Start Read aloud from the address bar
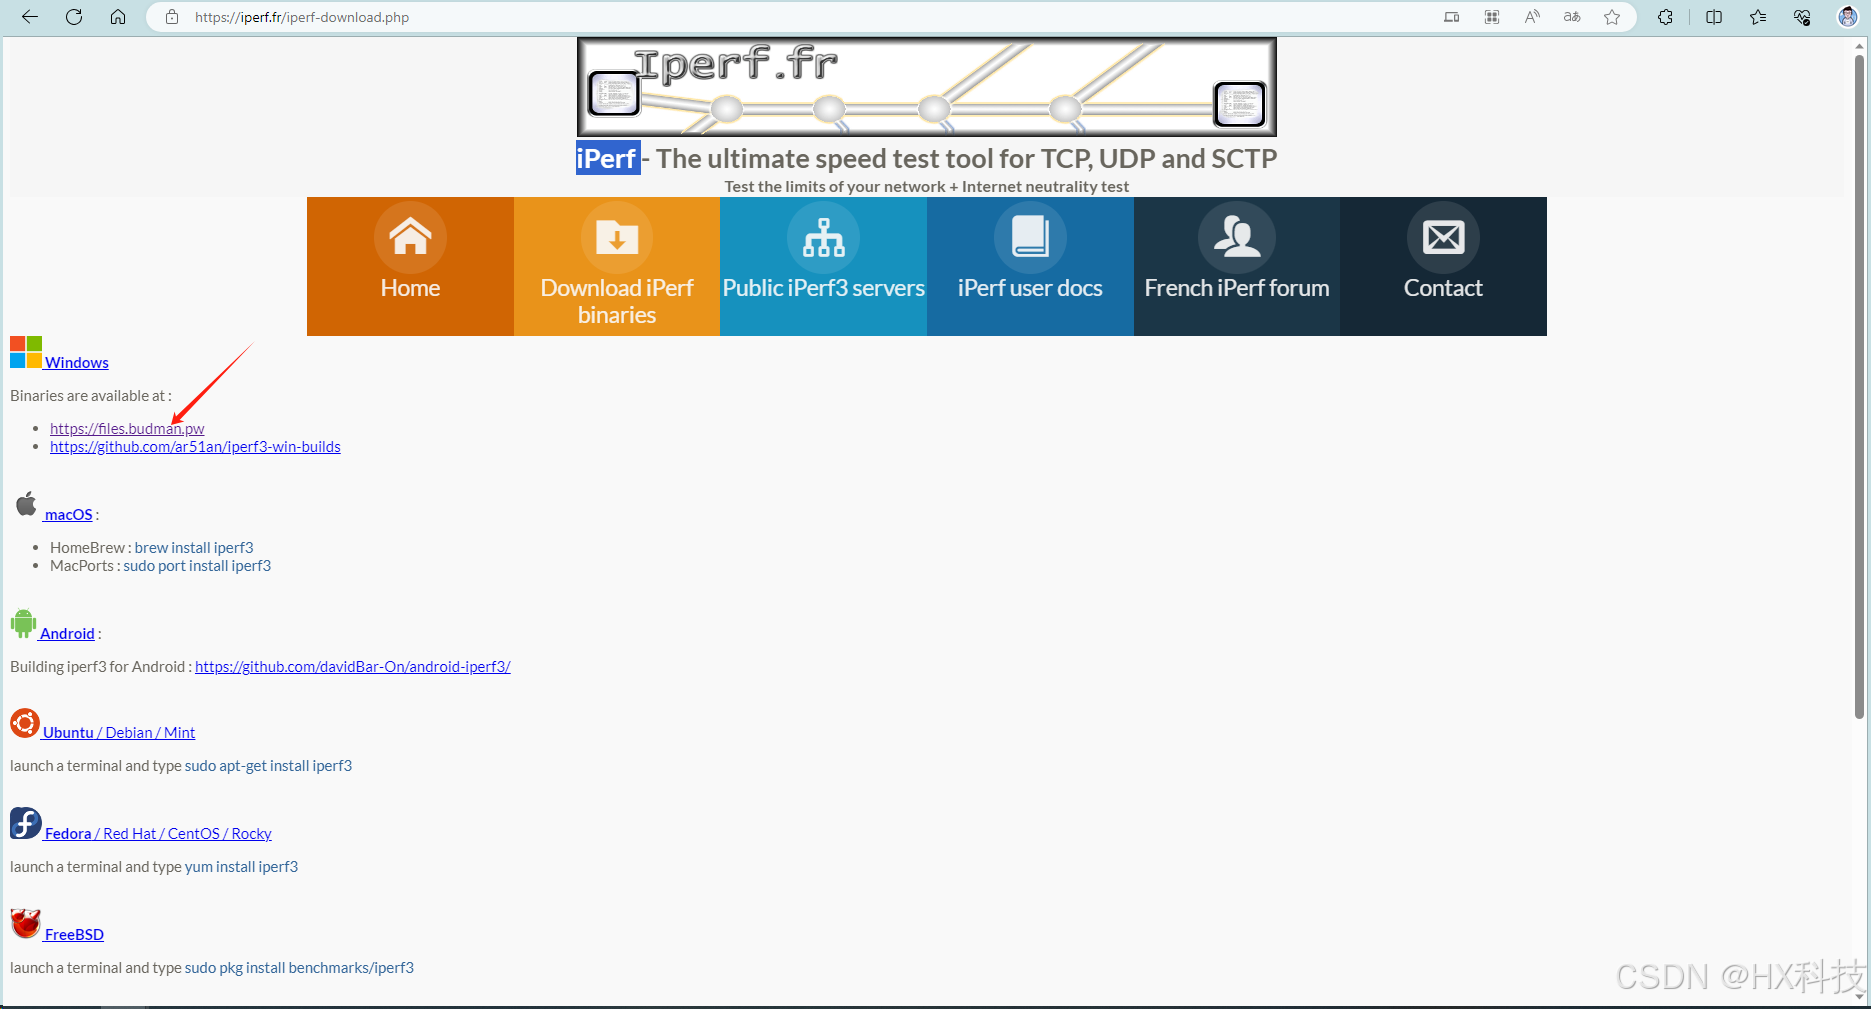The height and width of the screenshot is (1009, 1871). point(1532,17)
